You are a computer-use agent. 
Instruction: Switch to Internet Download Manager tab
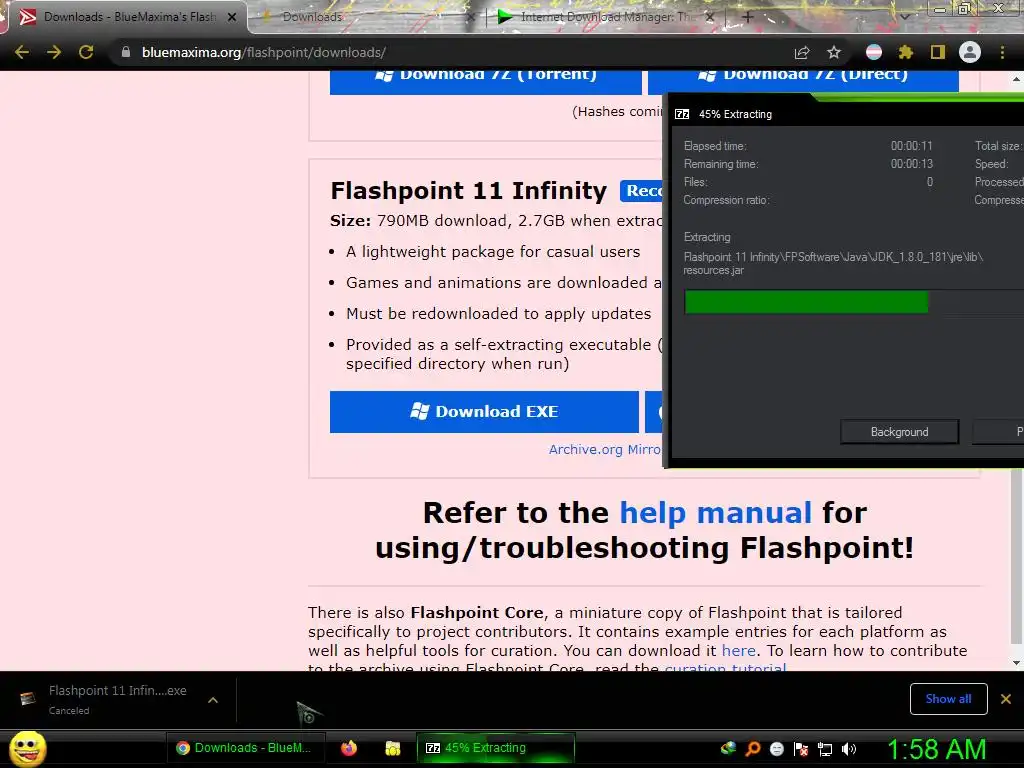click(x=607, y=17)
